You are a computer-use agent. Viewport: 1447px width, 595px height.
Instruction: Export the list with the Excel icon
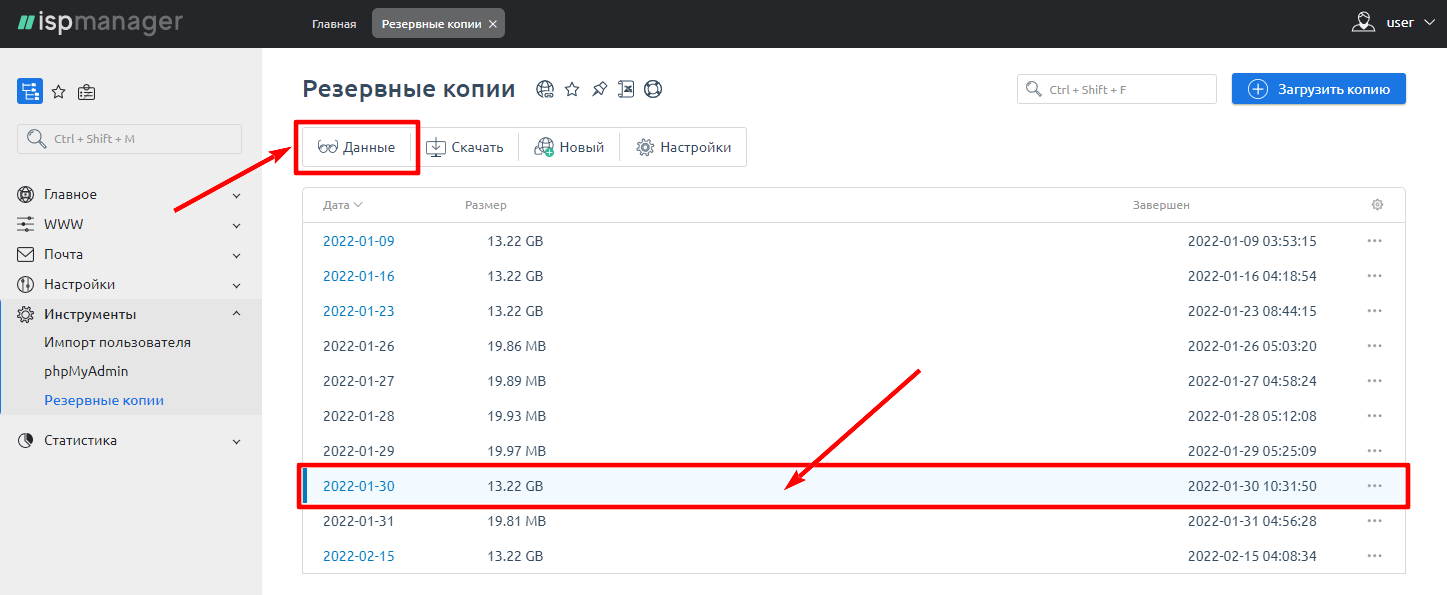626,90
